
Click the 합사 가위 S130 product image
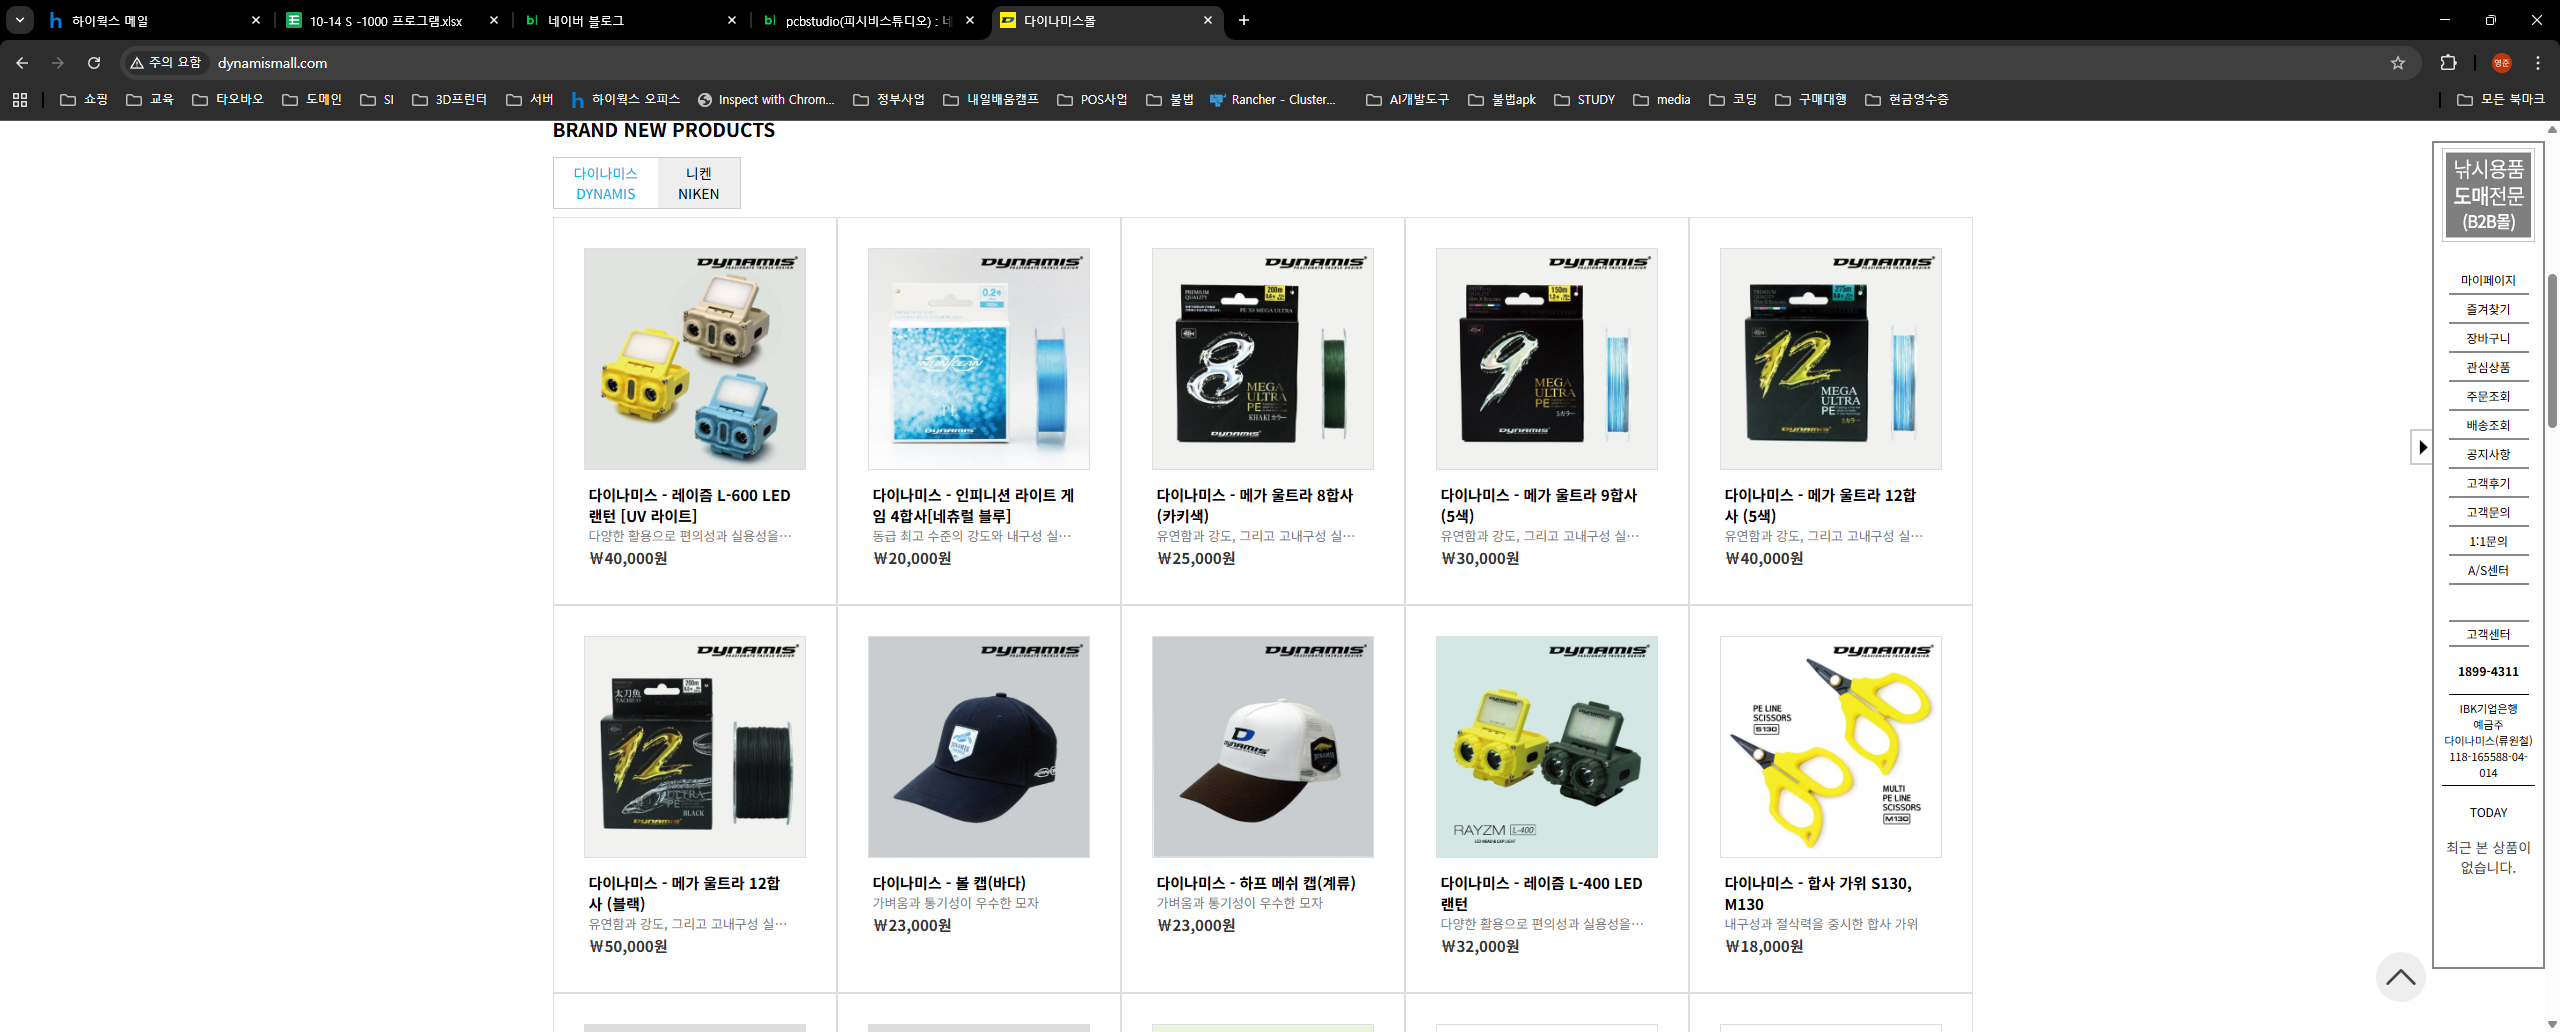pos(1830,747)
